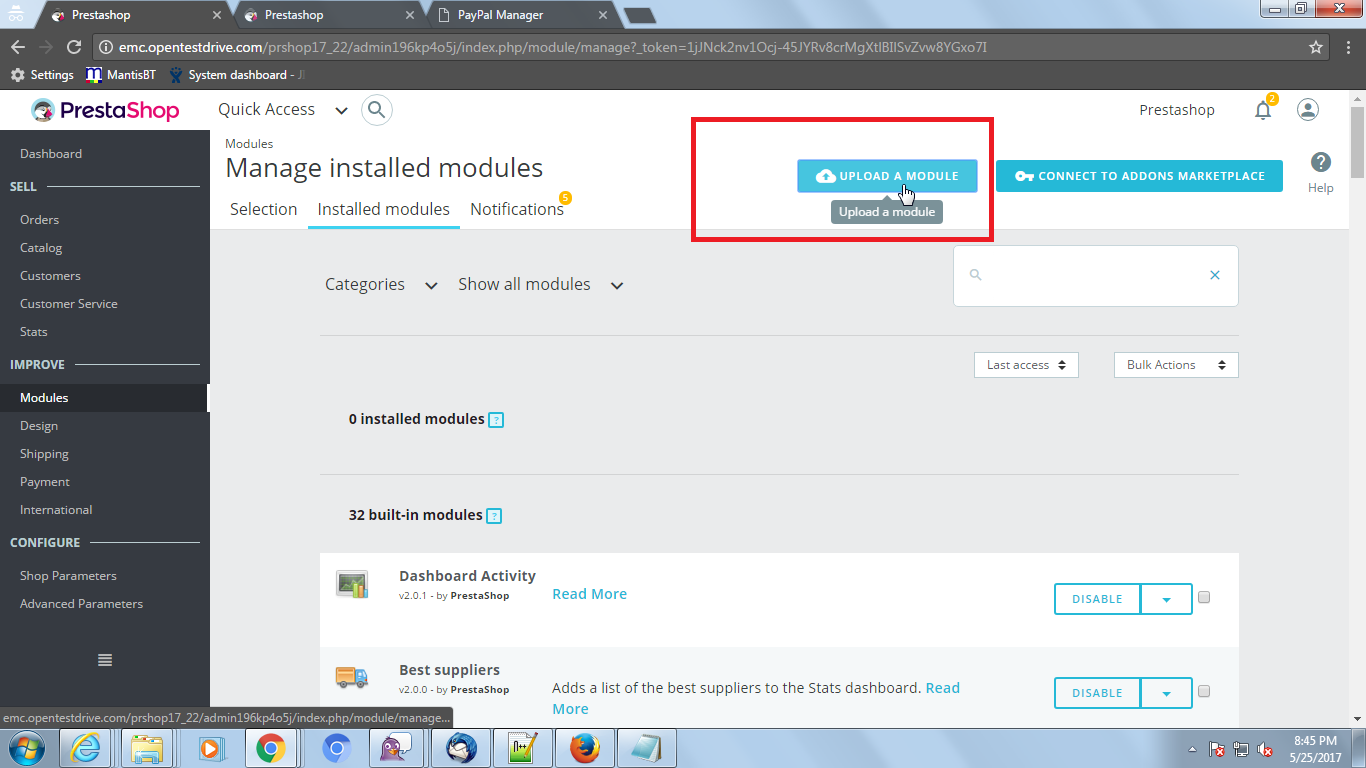
Task: Click the volume icon in system tray
Action: click(1265, 749)
